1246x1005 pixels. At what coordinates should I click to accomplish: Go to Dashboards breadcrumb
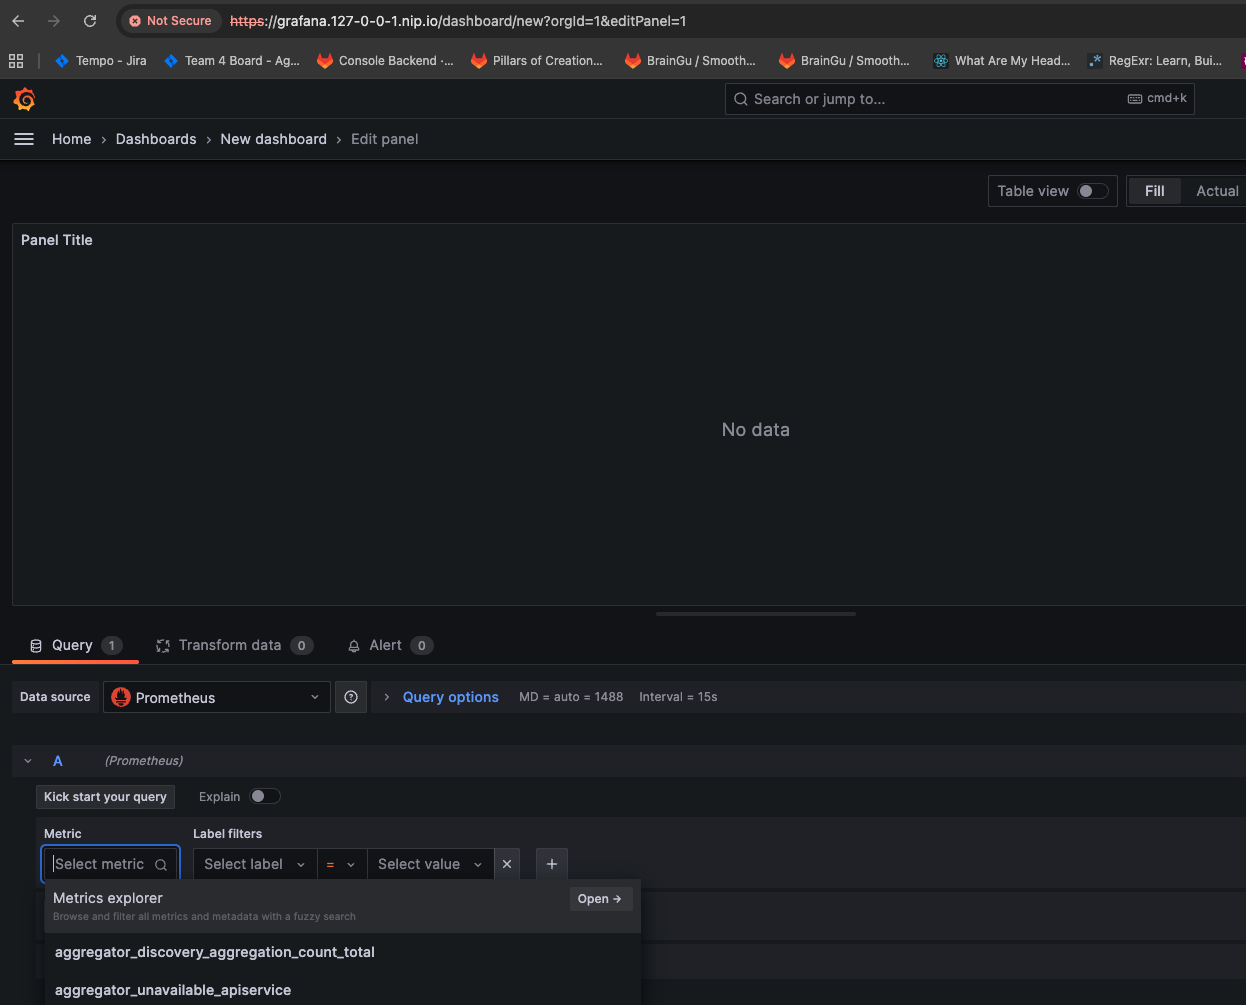156,139
